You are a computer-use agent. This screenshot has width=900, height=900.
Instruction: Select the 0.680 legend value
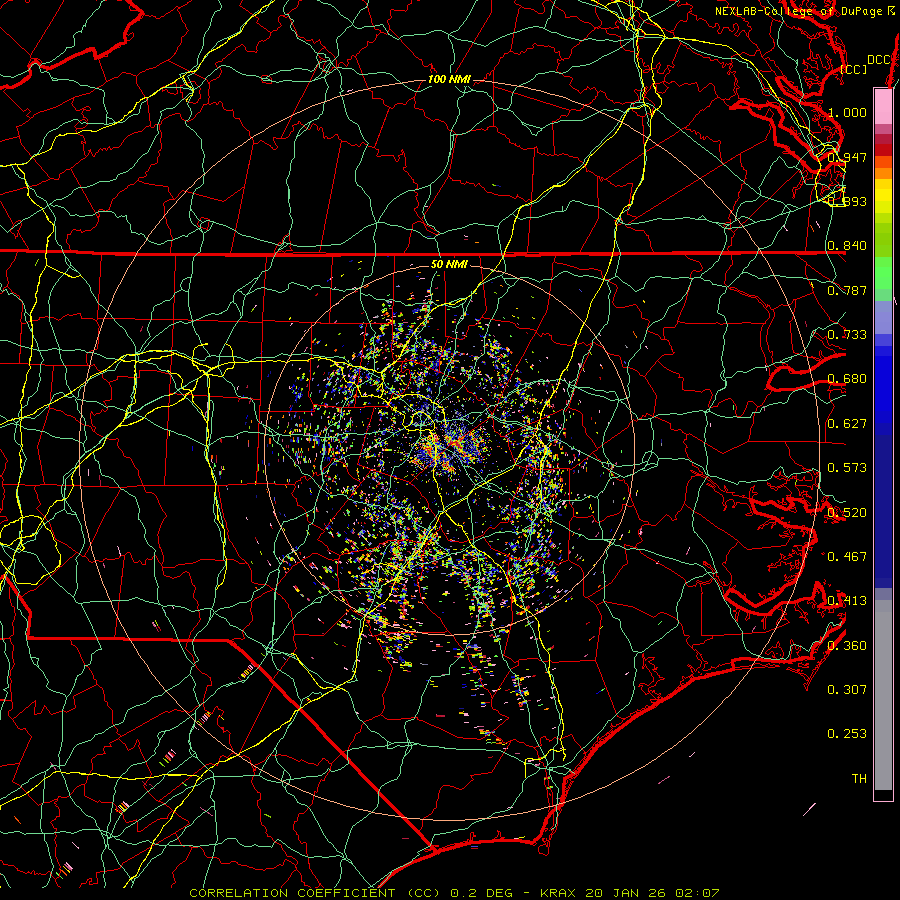pos(847,379)
